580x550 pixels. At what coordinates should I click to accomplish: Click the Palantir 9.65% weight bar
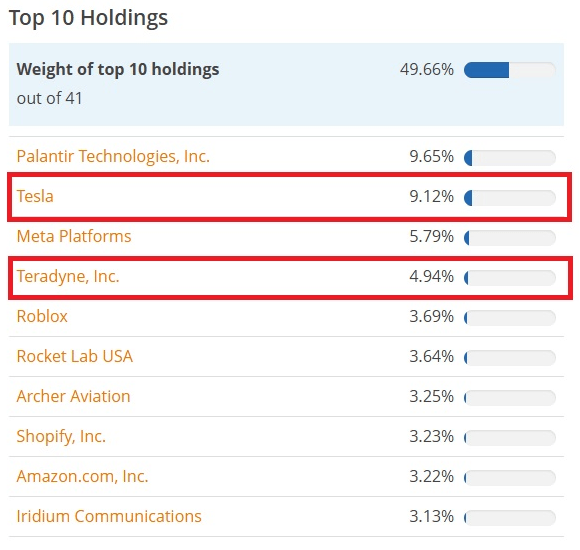(x=510, y=158)
